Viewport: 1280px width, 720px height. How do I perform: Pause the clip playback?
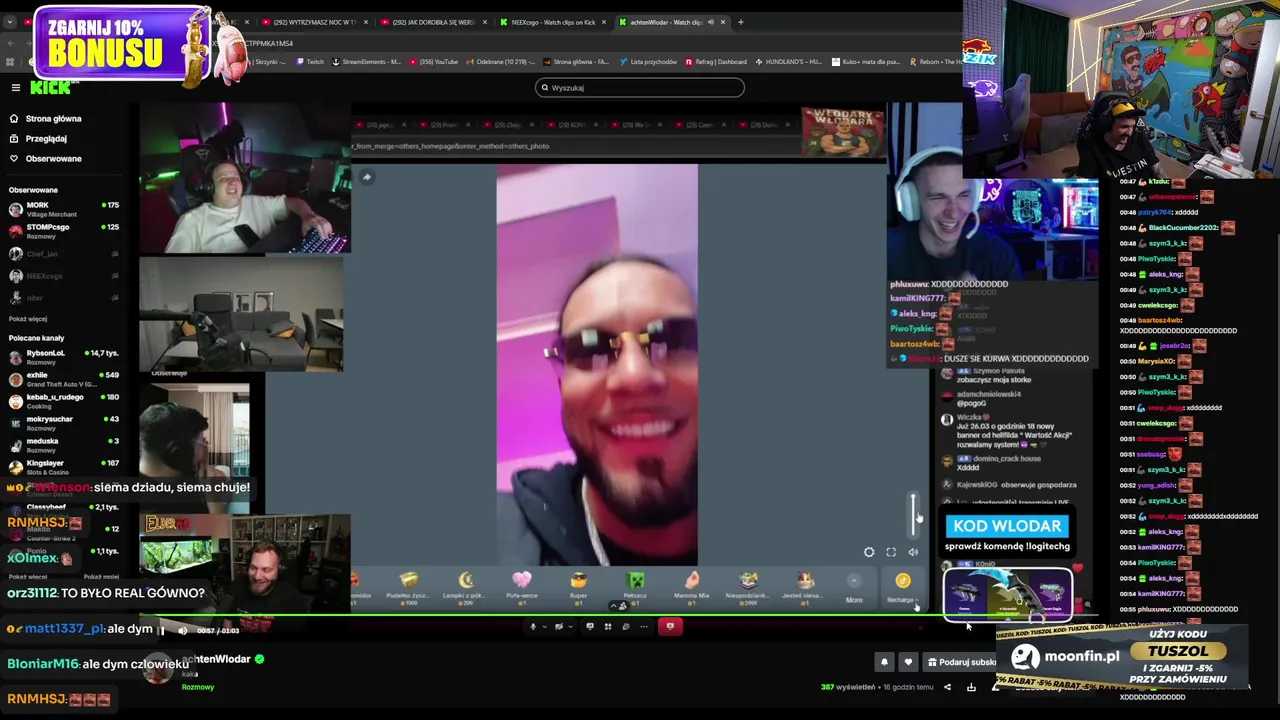[160, 631]
